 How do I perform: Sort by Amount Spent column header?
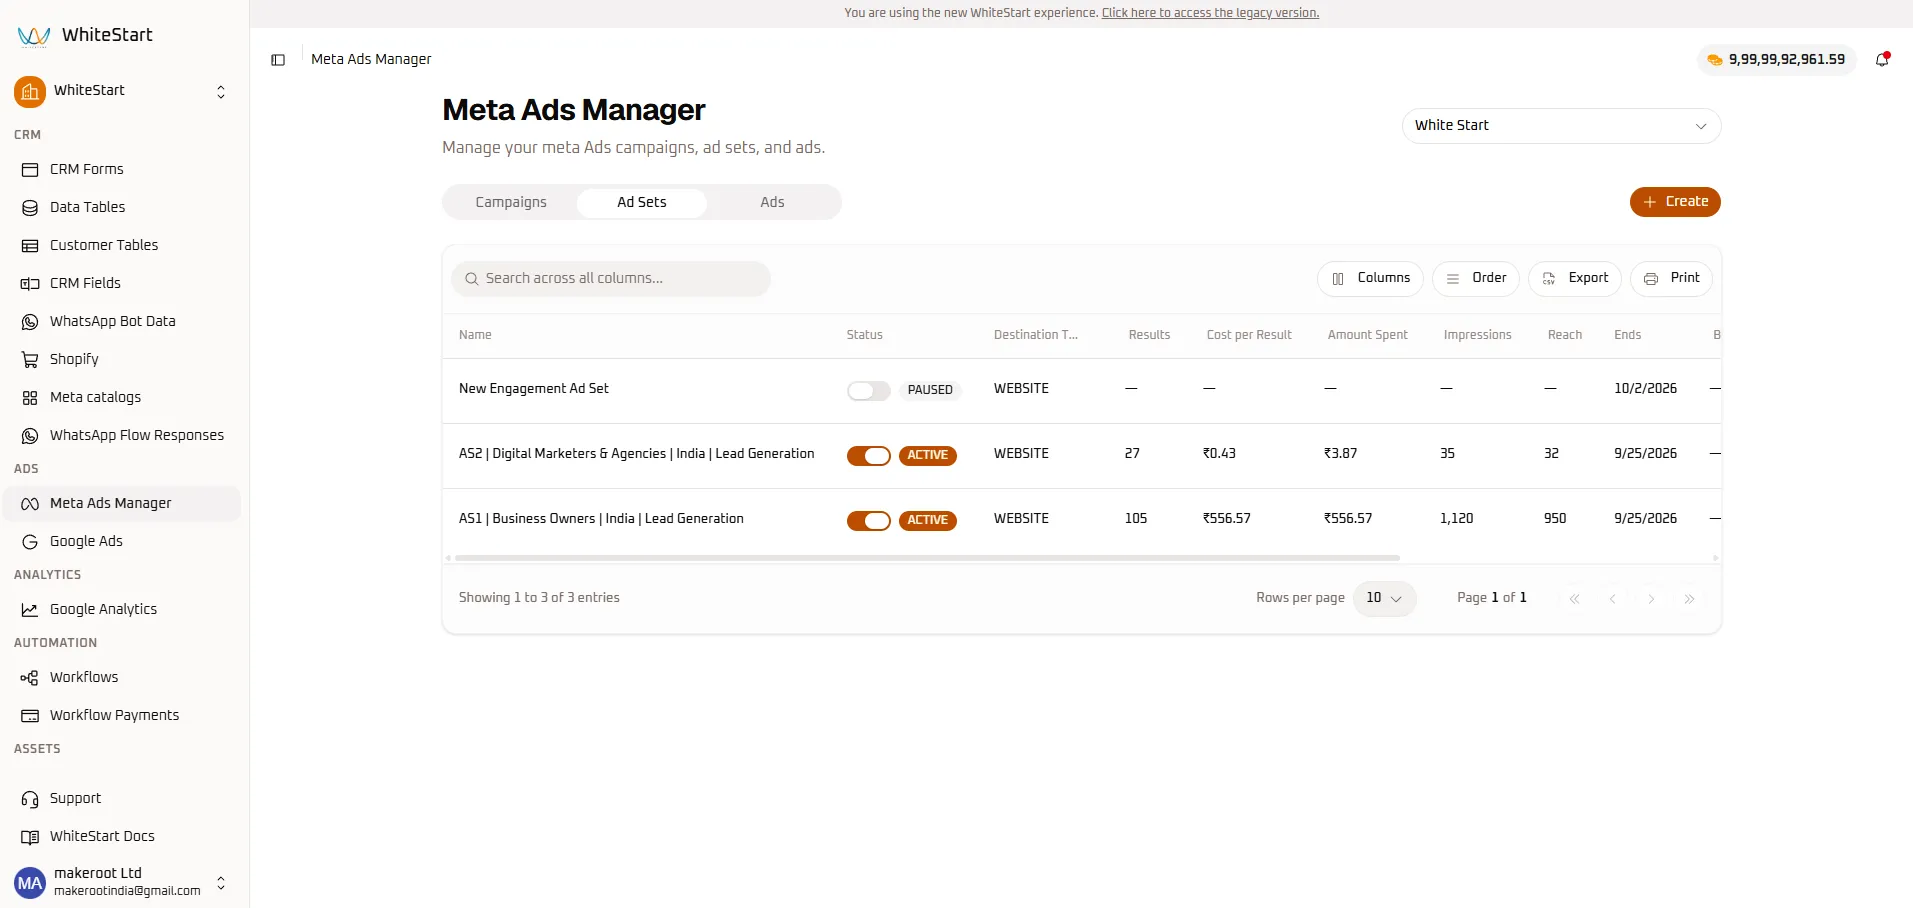[x=1367, y=335]
